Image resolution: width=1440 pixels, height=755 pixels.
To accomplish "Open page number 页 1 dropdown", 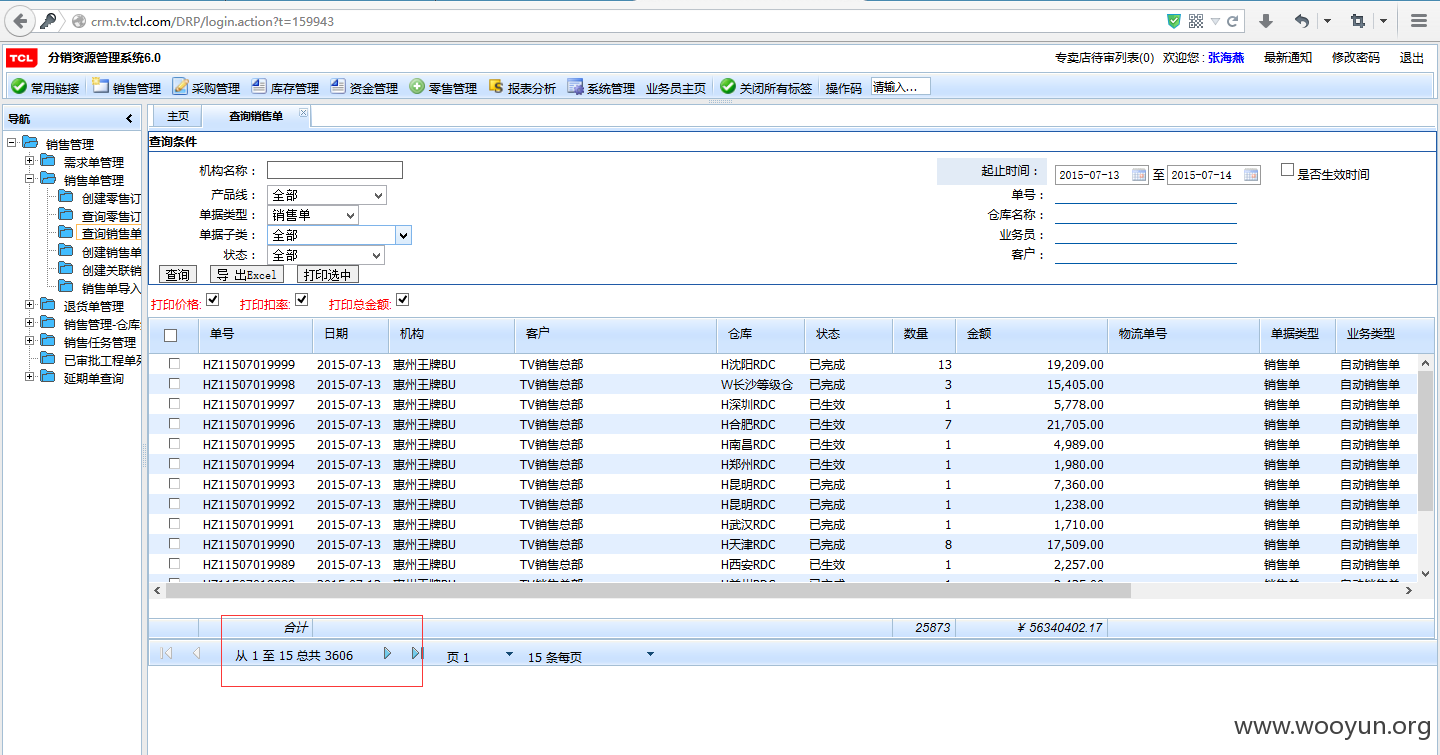I will click(x=509, y=655).
